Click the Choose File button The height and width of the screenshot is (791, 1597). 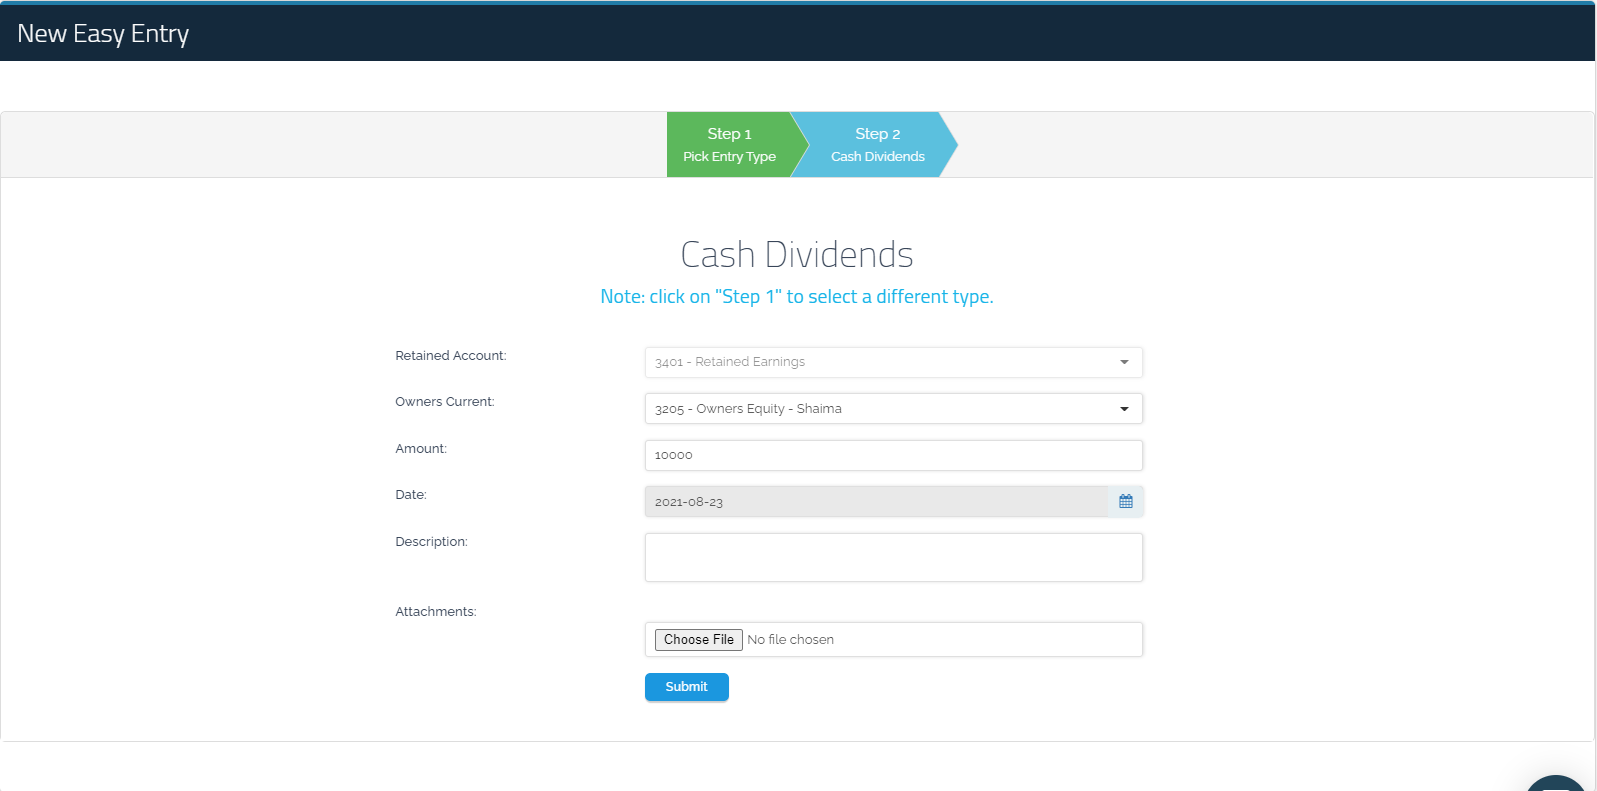pos(698,640)
